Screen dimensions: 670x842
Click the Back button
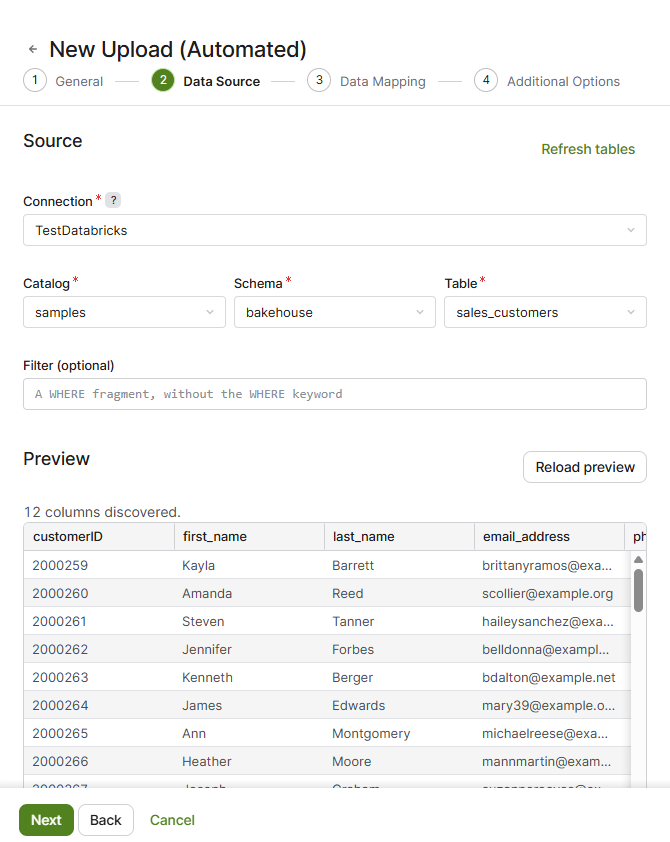click(106, 820)
